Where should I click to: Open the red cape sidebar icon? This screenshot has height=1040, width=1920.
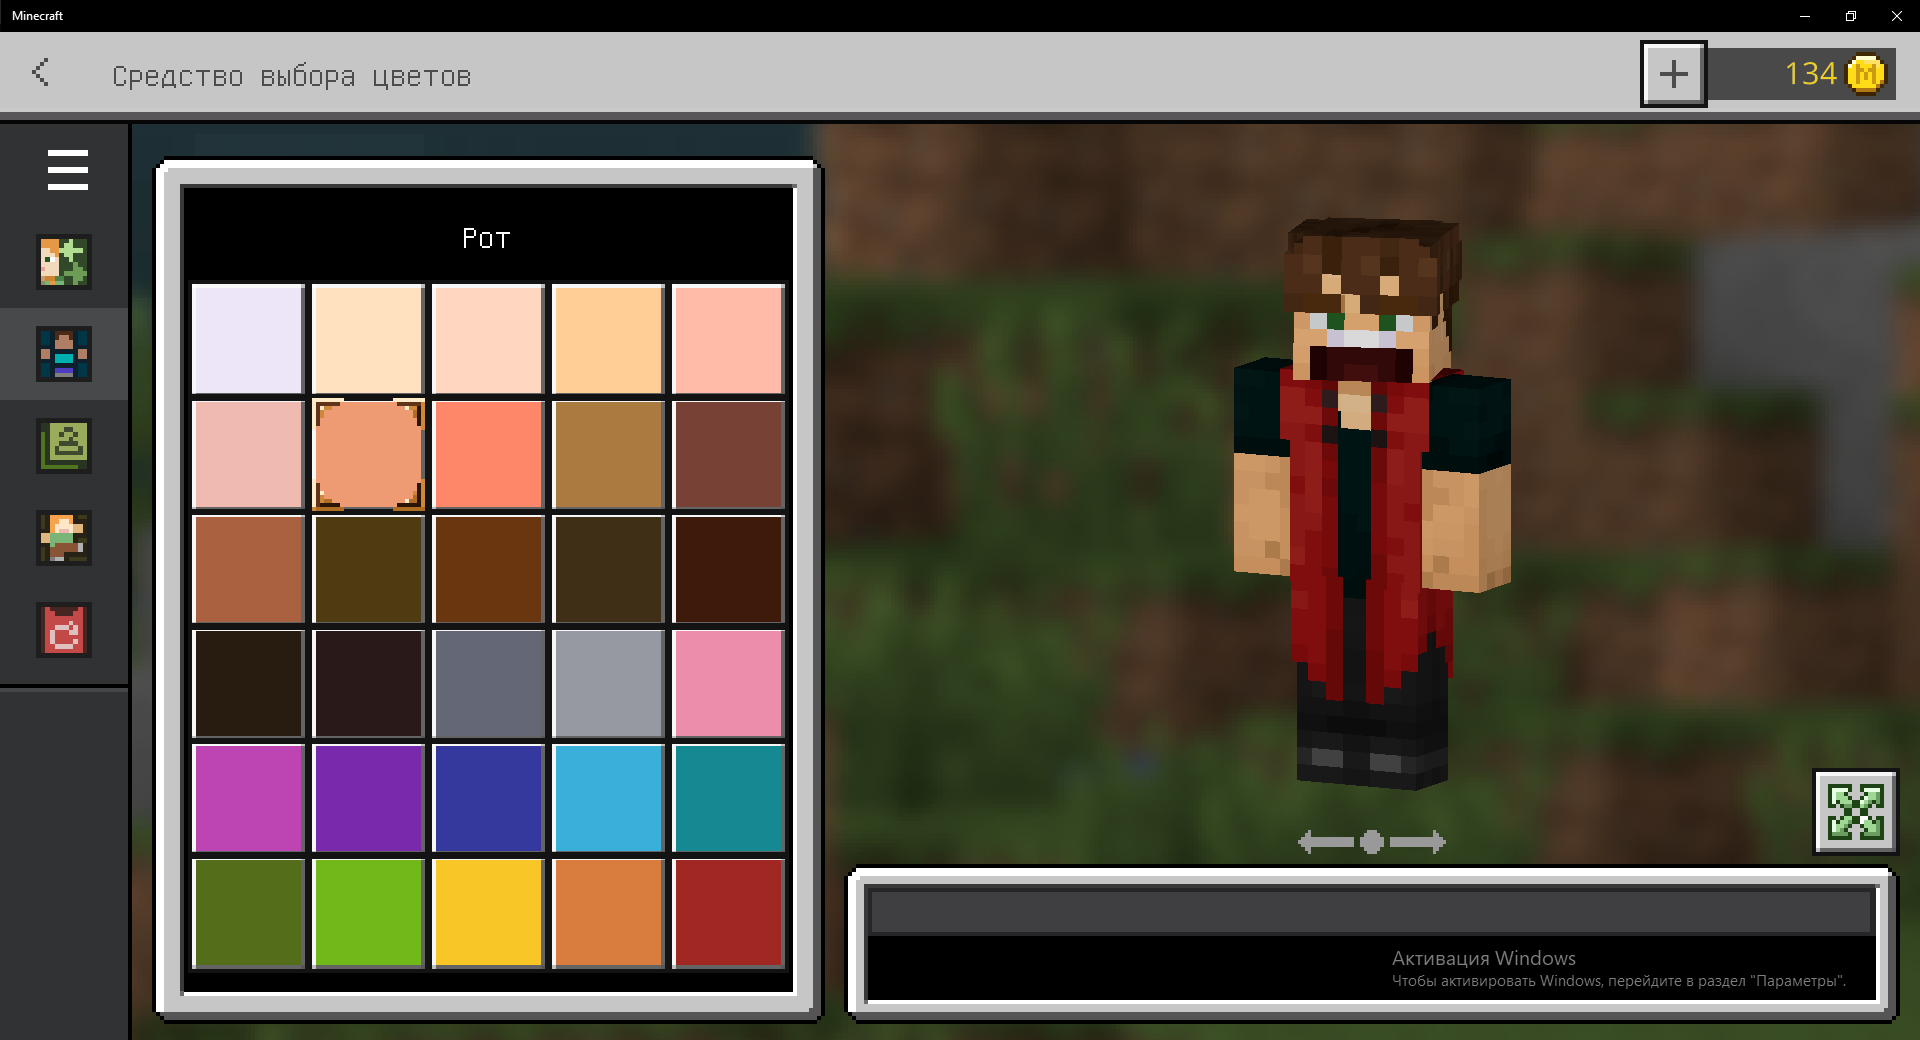pyautogui.click(x=64, y=630)
